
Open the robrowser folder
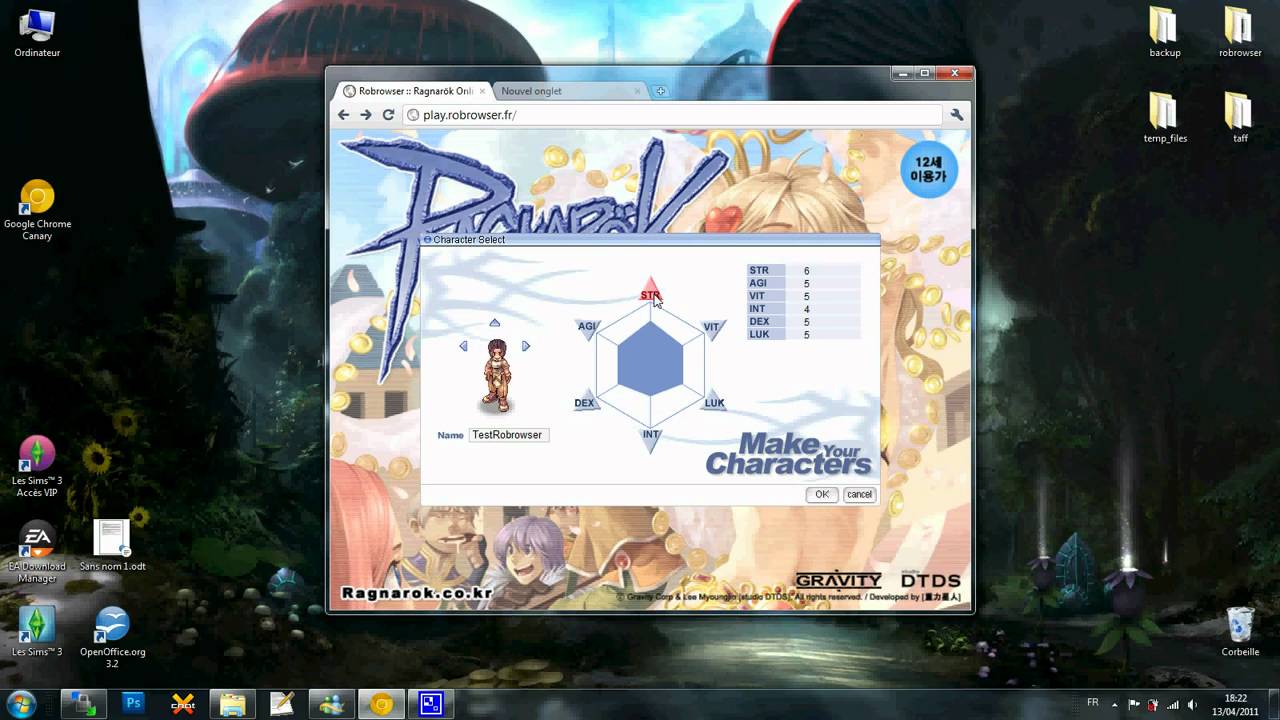point(1239,33)
